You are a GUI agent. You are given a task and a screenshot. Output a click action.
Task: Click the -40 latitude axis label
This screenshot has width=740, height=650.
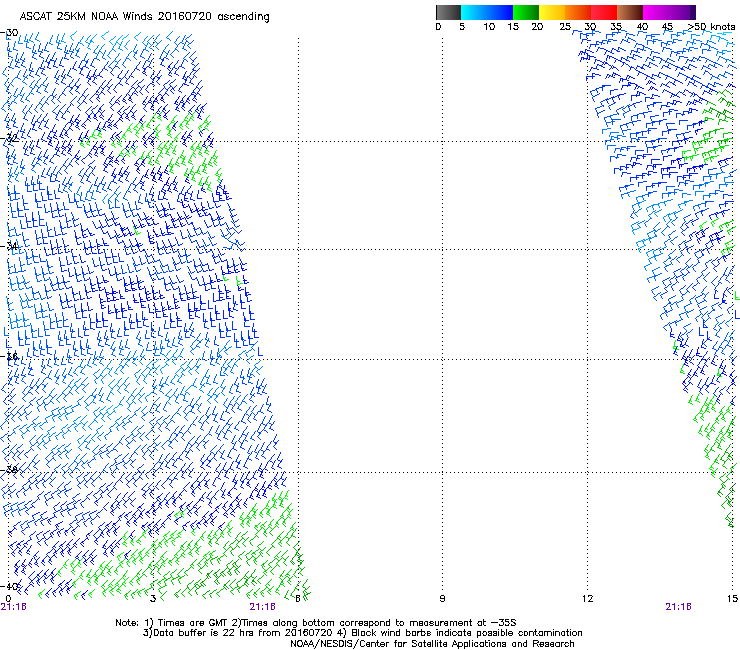coord(10,586)
